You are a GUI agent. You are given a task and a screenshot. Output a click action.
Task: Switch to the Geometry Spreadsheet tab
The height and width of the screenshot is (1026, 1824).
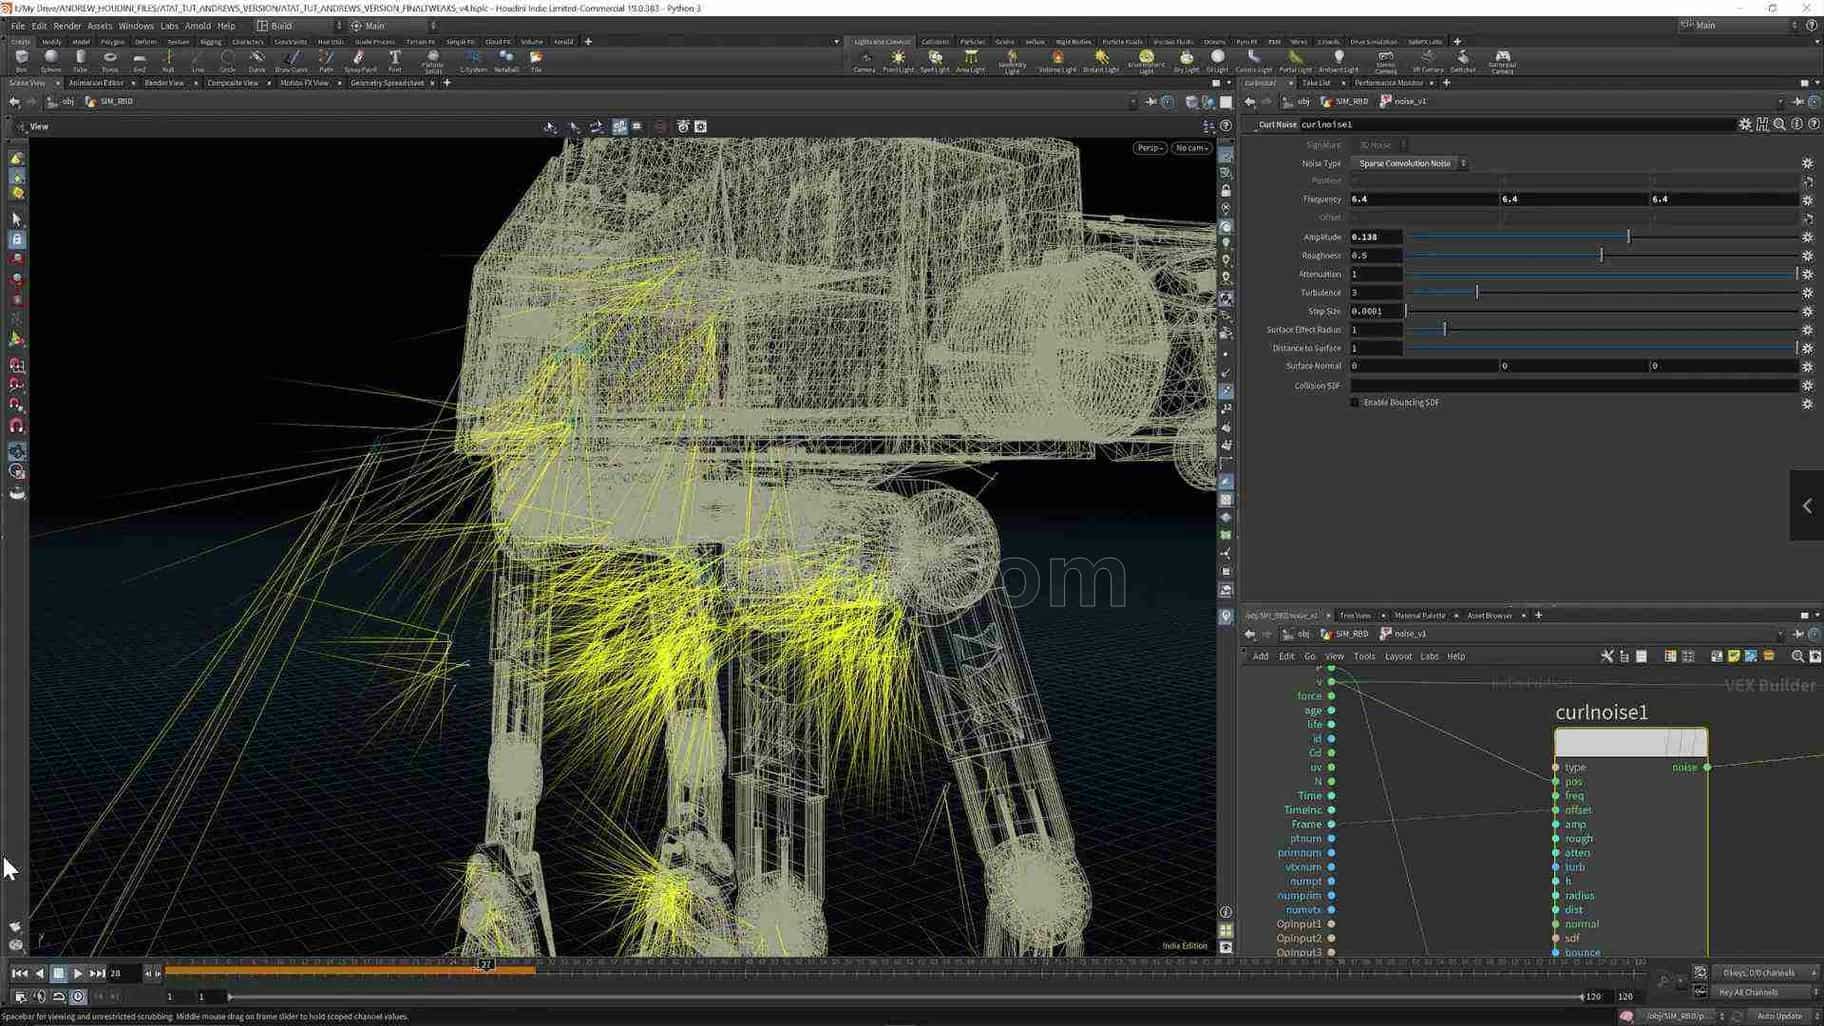click(x=387, y=83)
